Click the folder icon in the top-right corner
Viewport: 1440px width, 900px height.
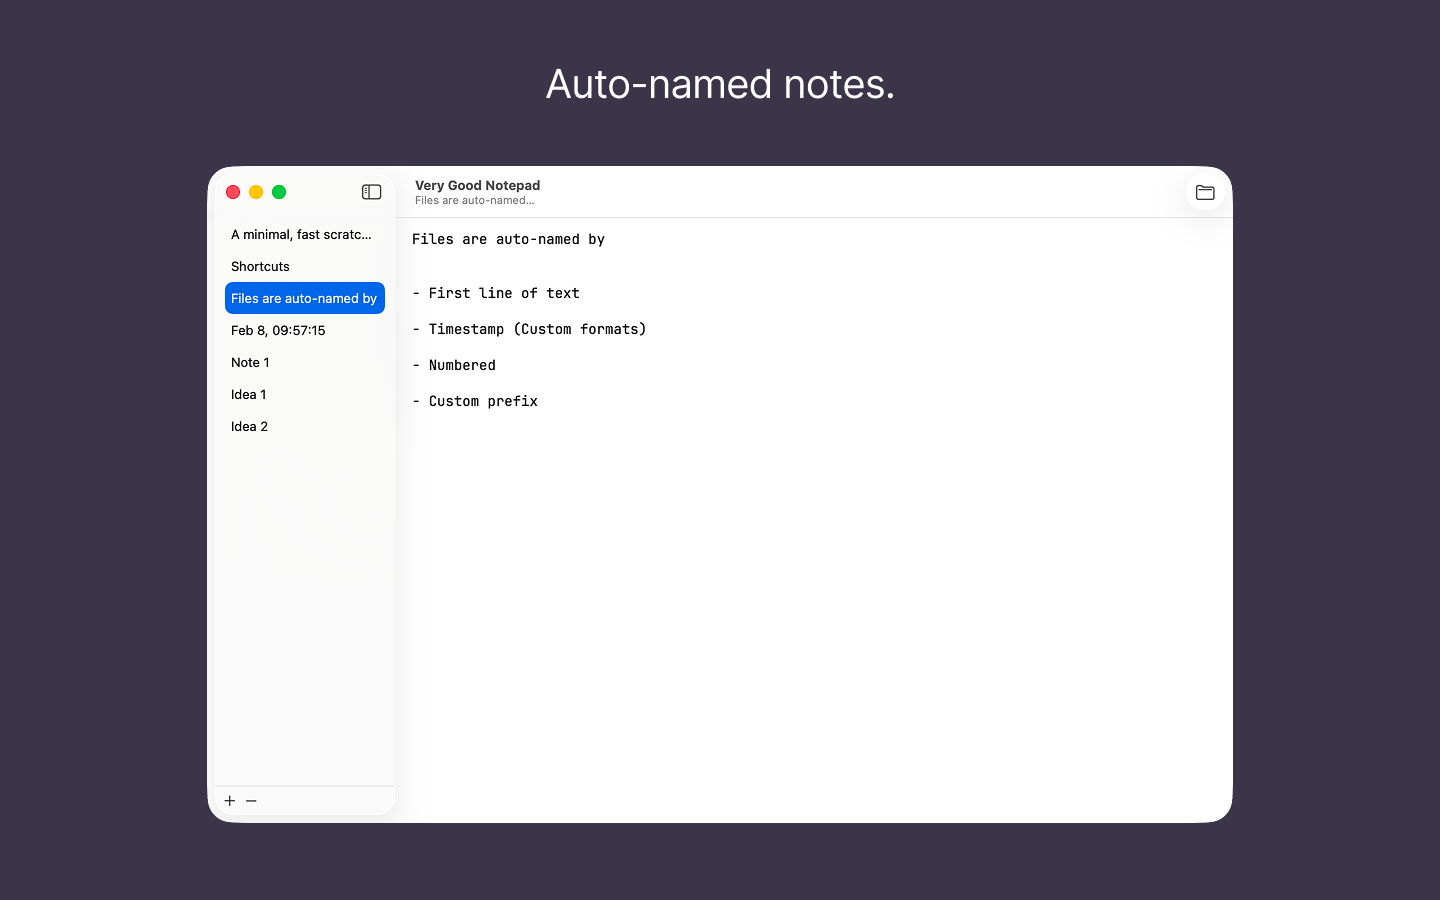[x=1204, y=191]
